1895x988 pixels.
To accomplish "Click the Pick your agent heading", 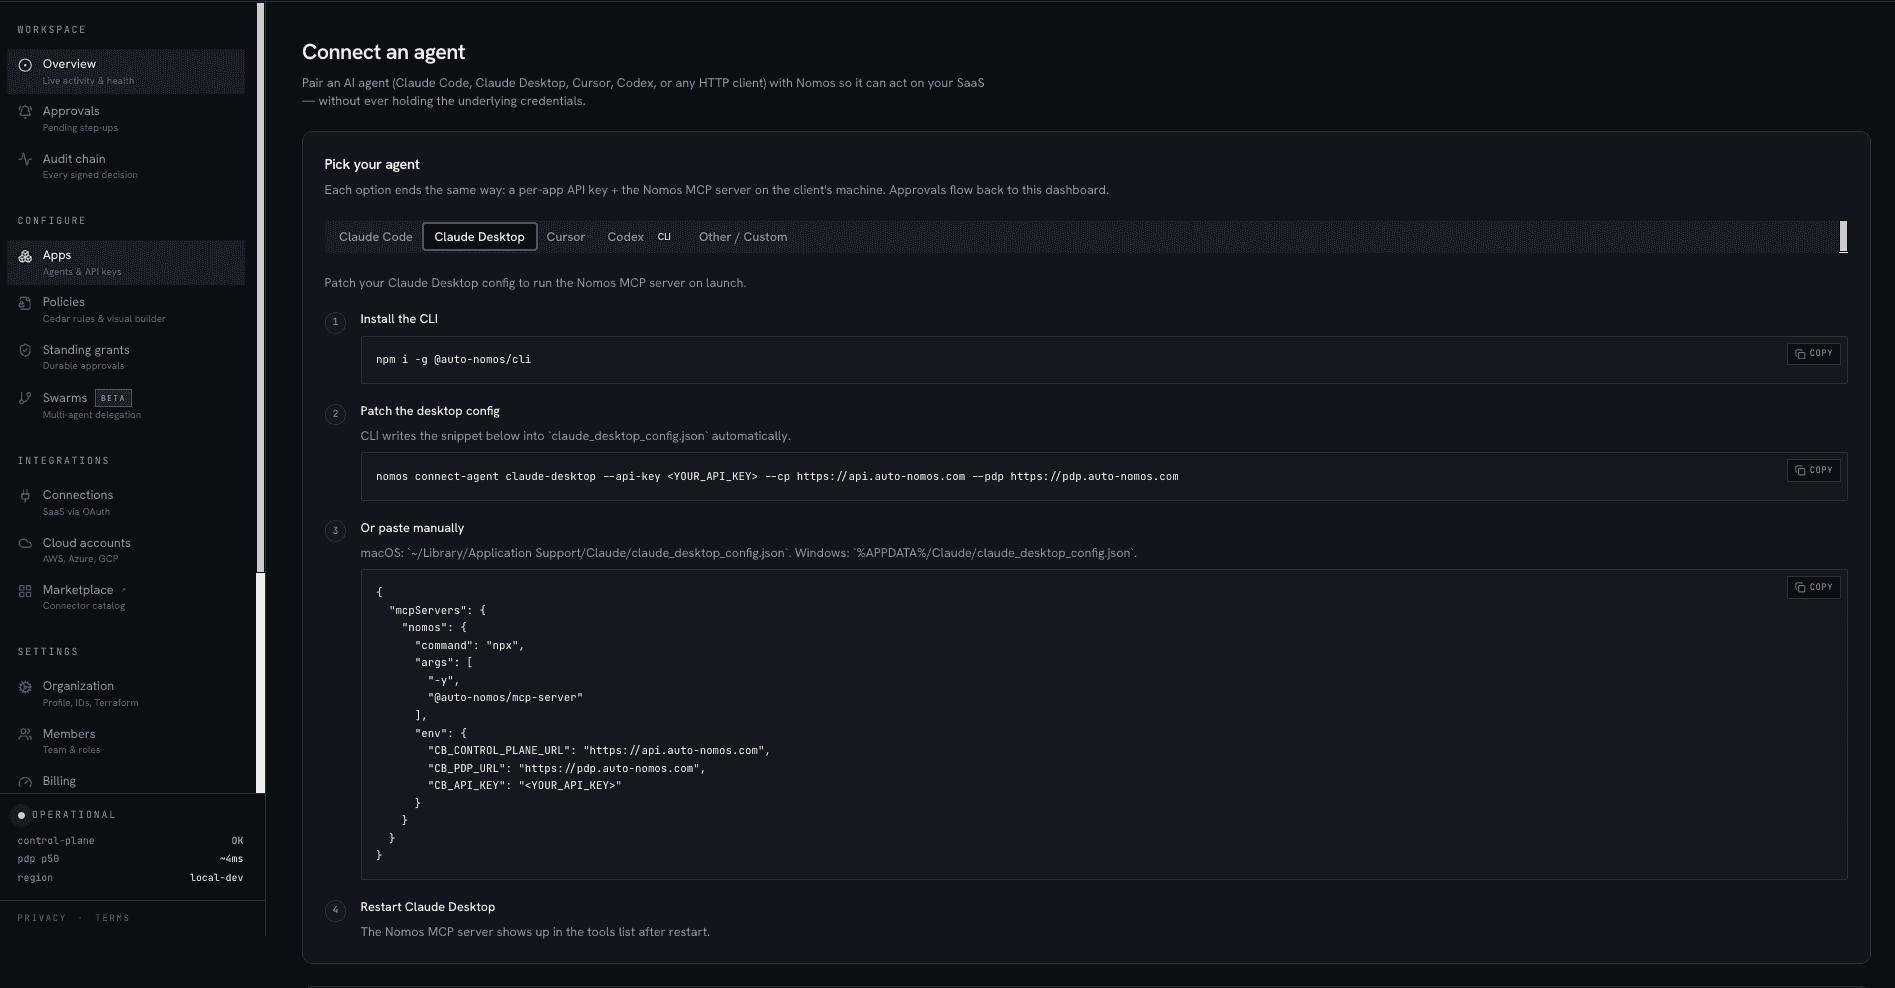I will click(x=372, y=165).
